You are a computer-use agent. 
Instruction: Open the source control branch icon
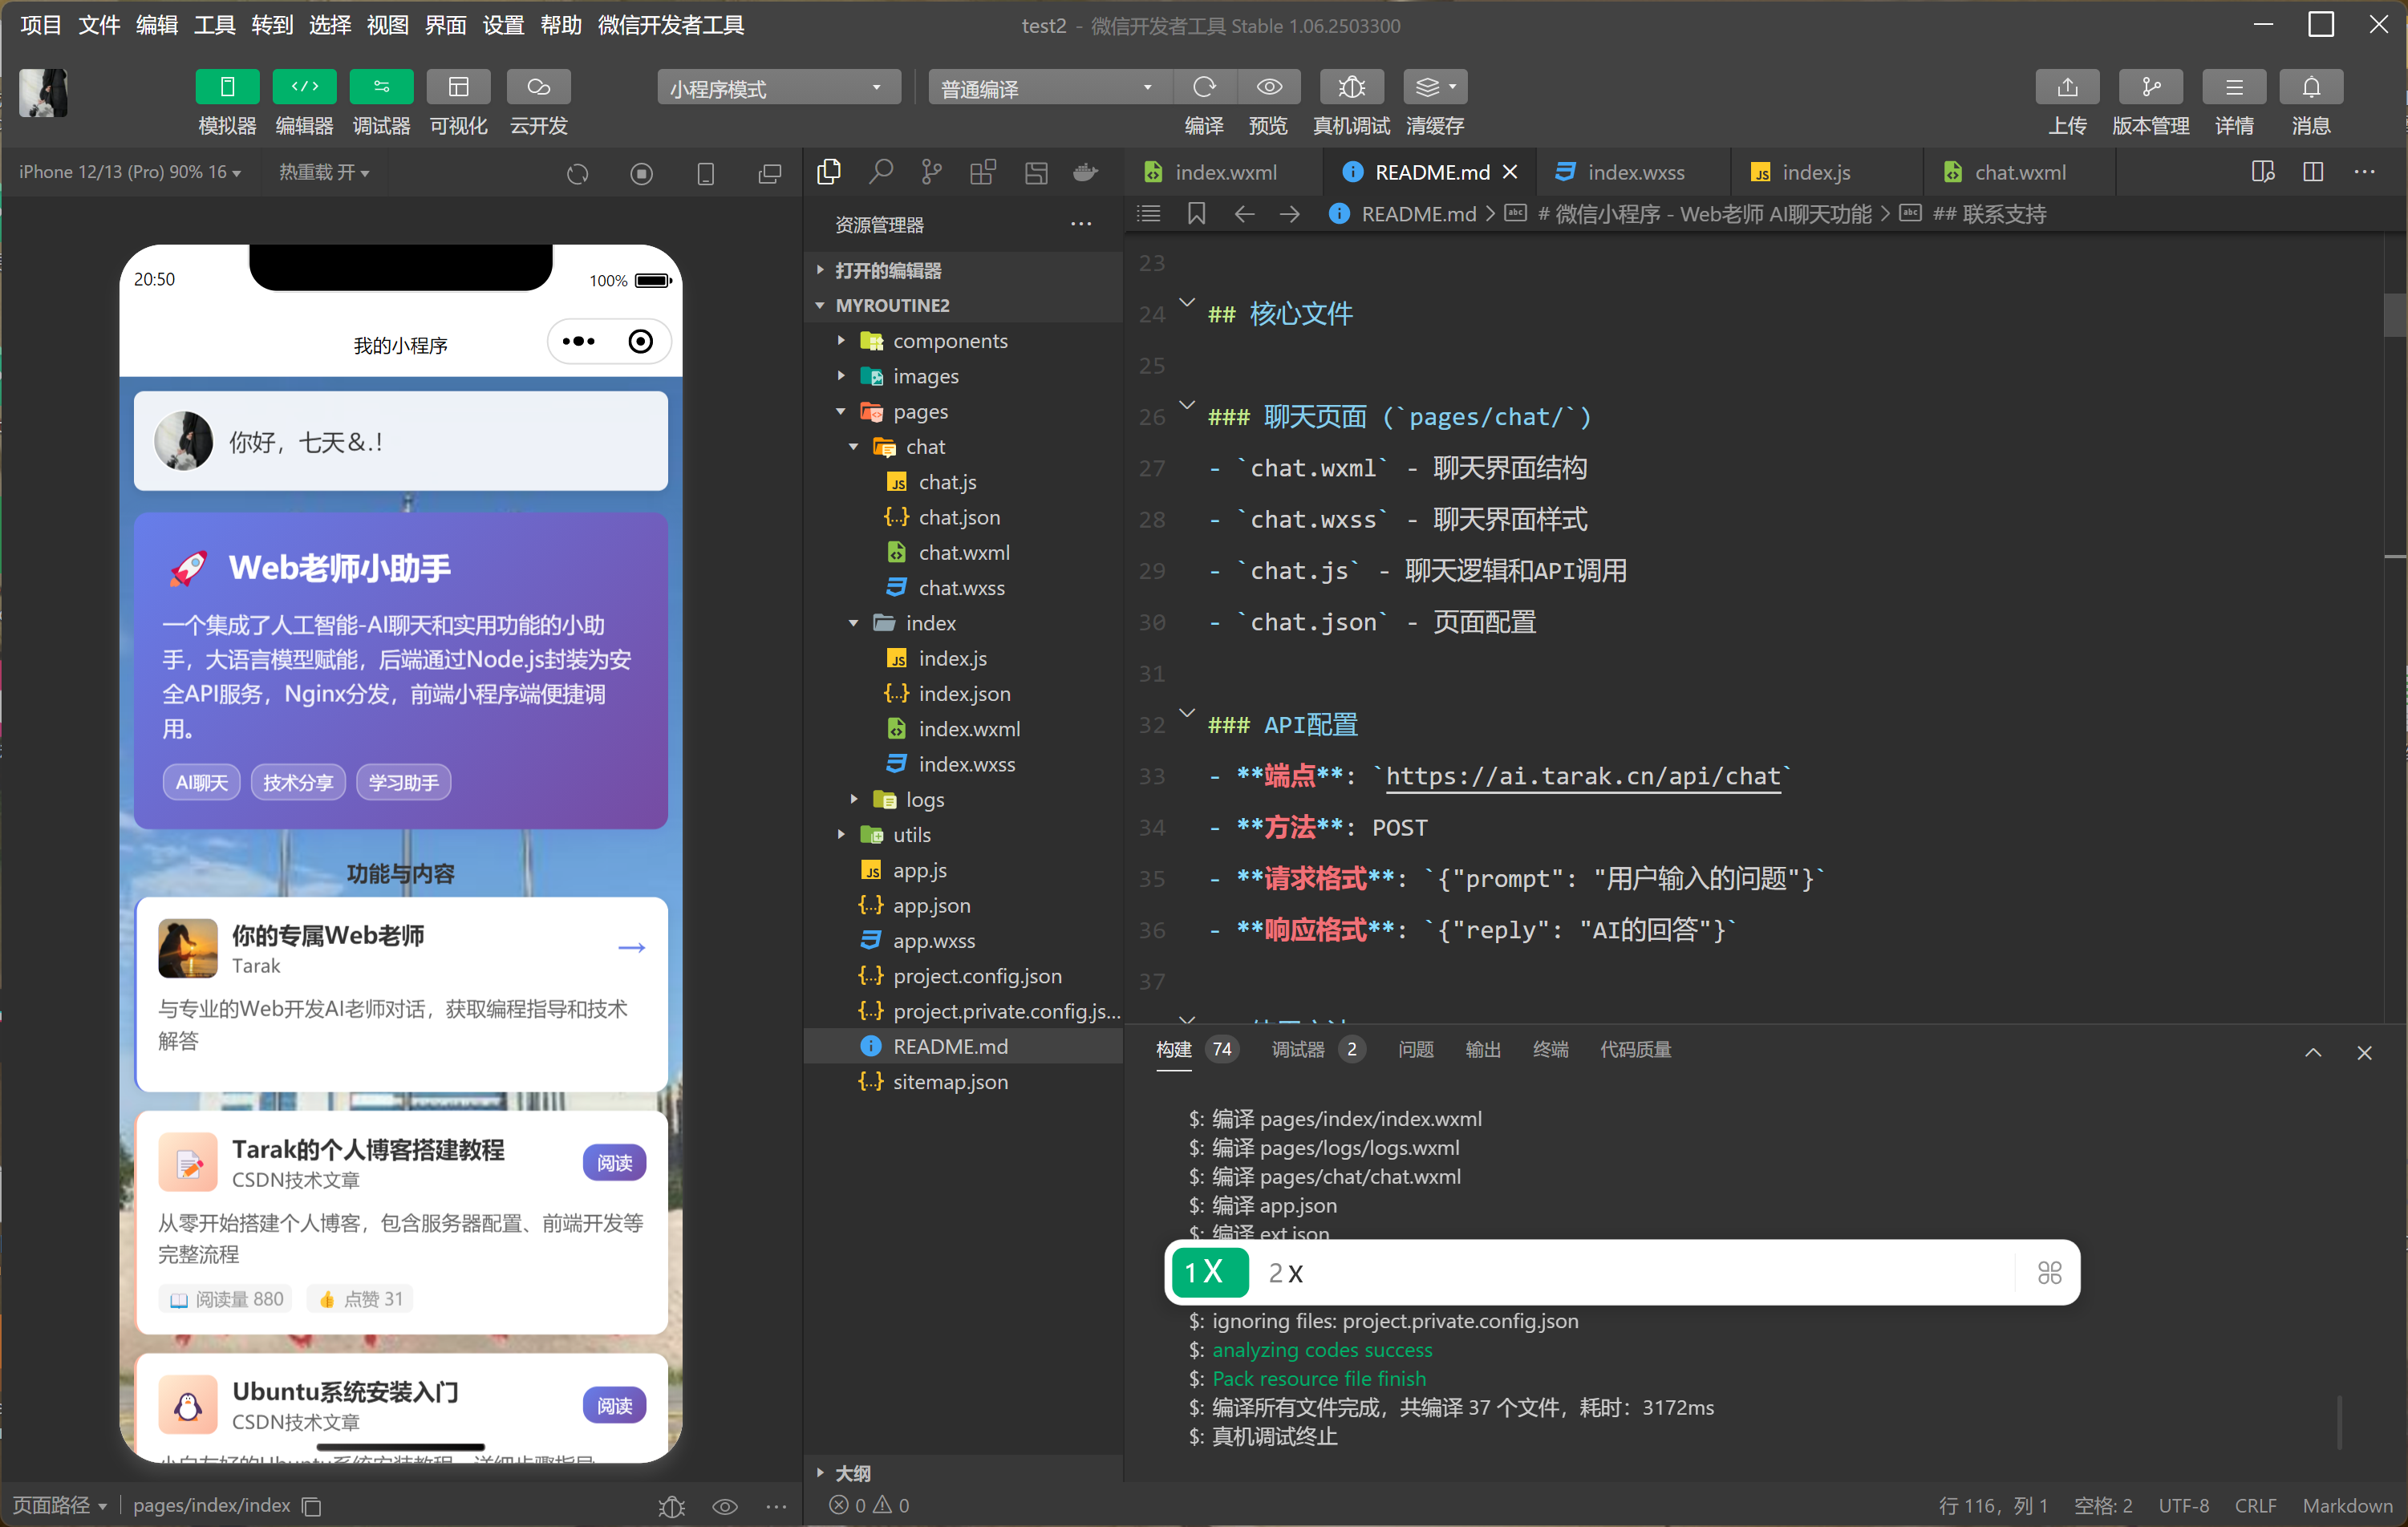click(x=931, y=172)
